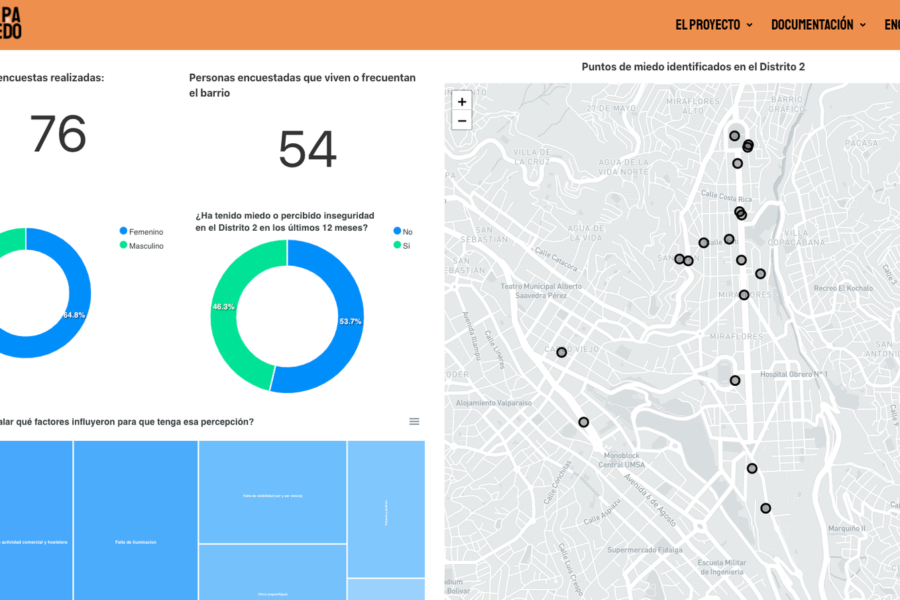Viewport: 900px width, 600px height.
Task: Zoom in the map with plus button
Action: coord(461,102)
